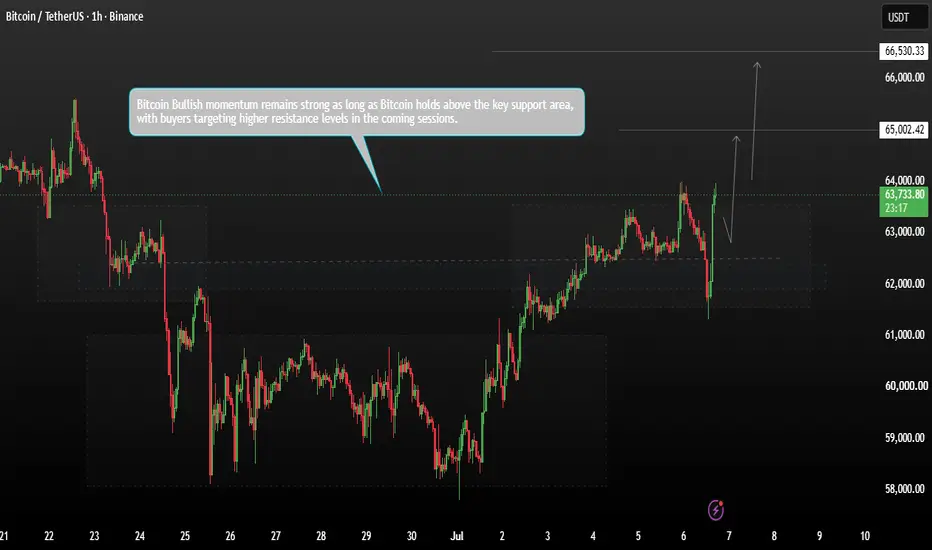Click date 28 on the time axis
Image resolution: width=932 pixels, height=550 pixels.
tap(321, 536)
